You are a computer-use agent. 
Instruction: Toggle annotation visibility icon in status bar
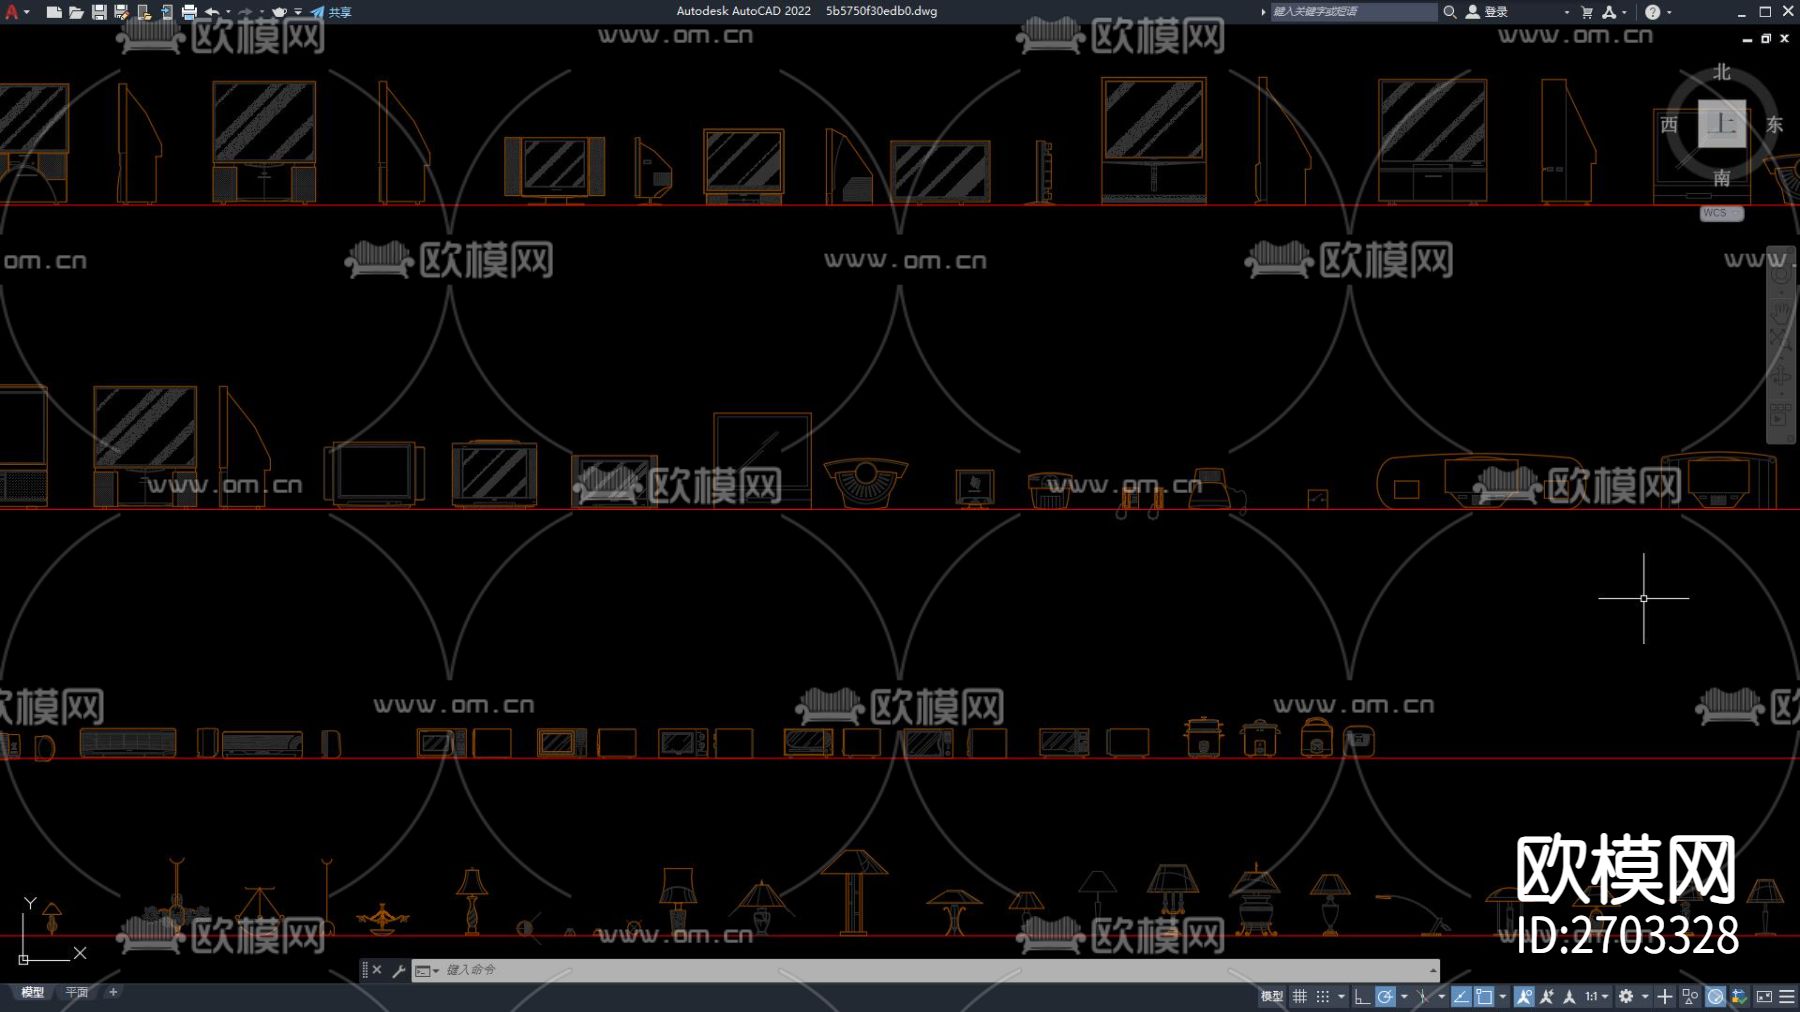1524,996
